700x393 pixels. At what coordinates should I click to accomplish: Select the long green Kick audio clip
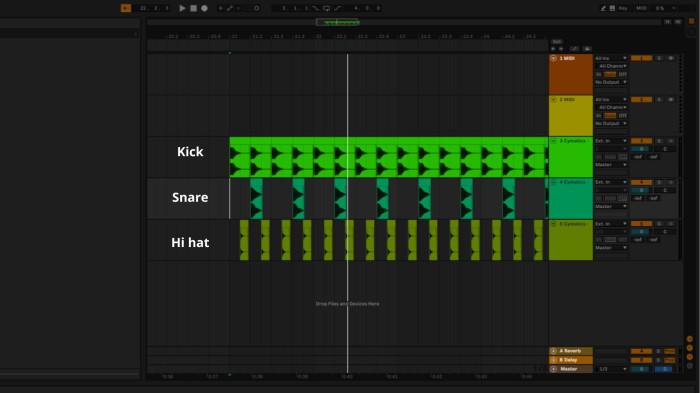pyautogui.click(x=389, y=157)
